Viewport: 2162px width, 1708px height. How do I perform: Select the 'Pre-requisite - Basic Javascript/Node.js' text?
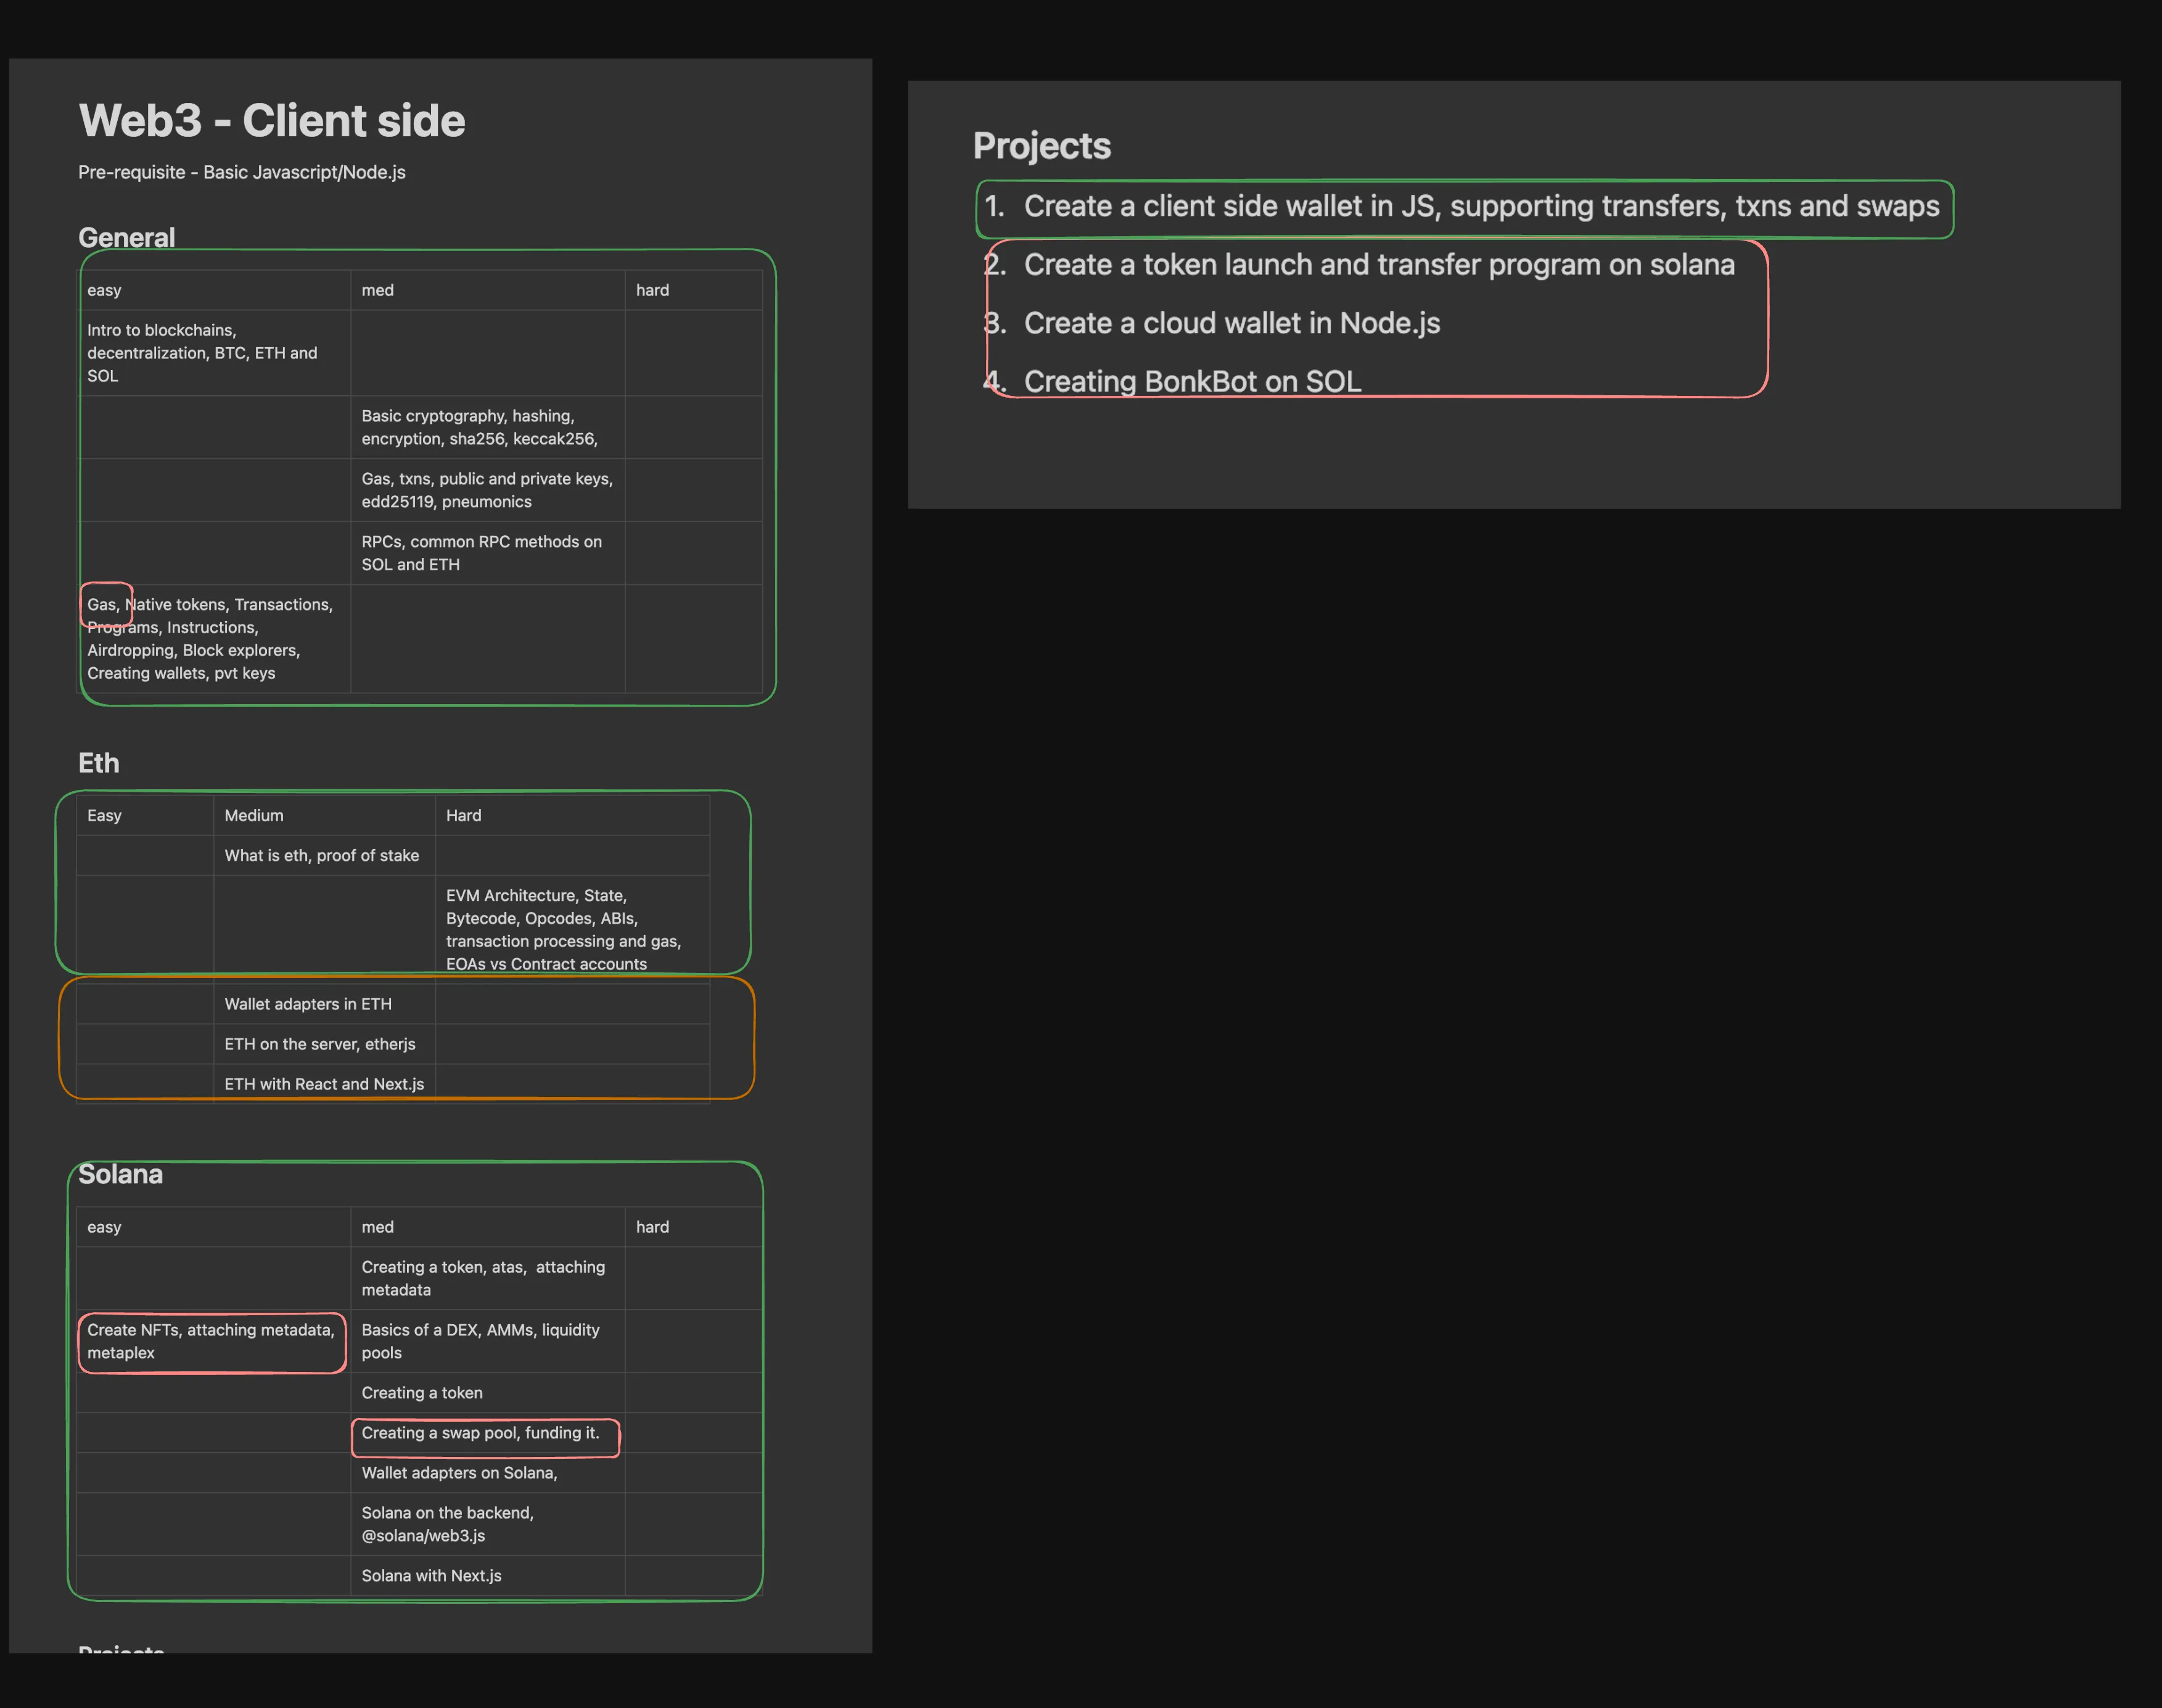tap(242, 172)
